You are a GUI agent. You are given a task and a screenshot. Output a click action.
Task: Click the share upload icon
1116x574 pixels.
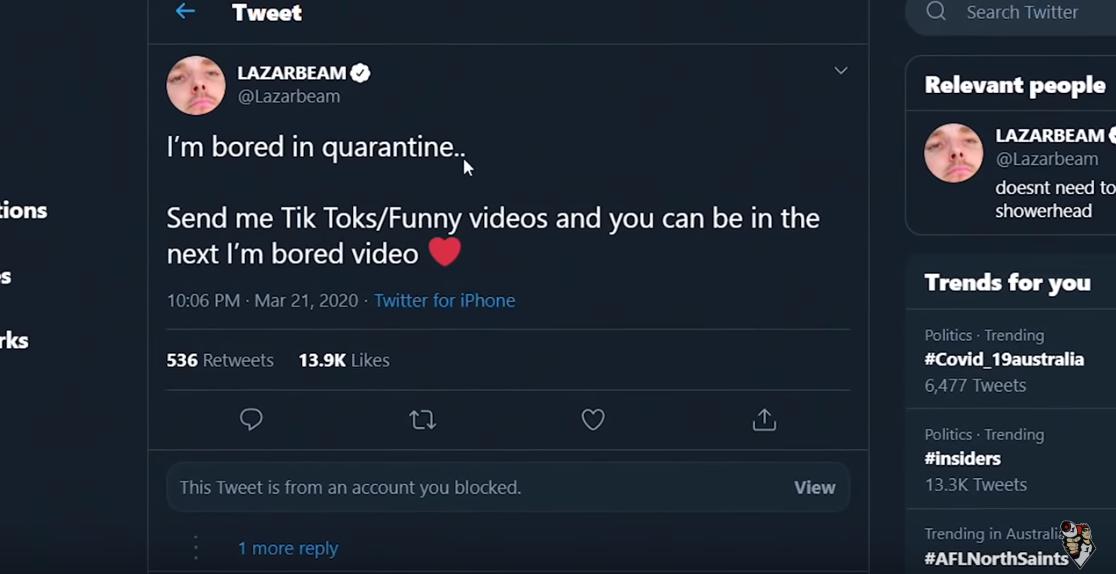(764, 420)
